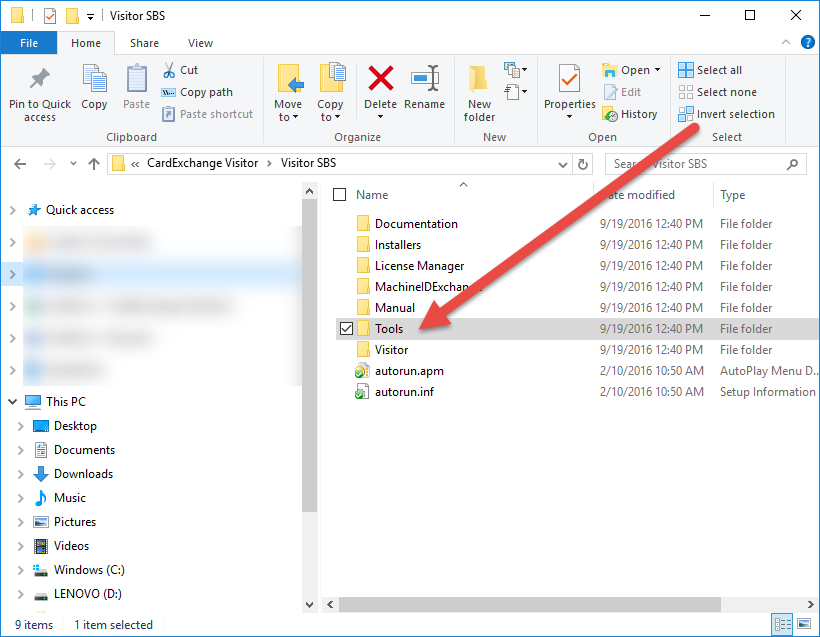The height and width of the screenshot is (637, 820).
Task: Select the autorun.inf file row
Action: [x=577, y=392]
